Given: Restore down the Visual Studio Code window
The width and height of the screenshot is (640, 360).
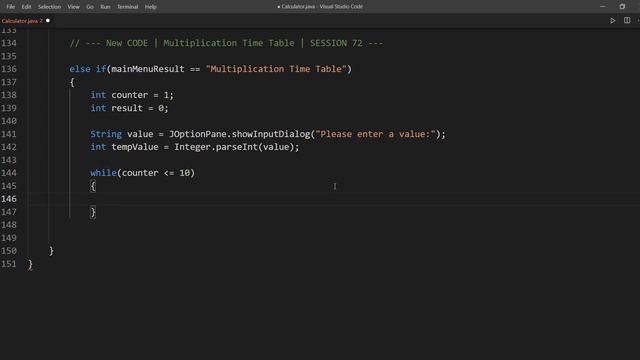Looking at the screenshot, I should coord(622,7).
